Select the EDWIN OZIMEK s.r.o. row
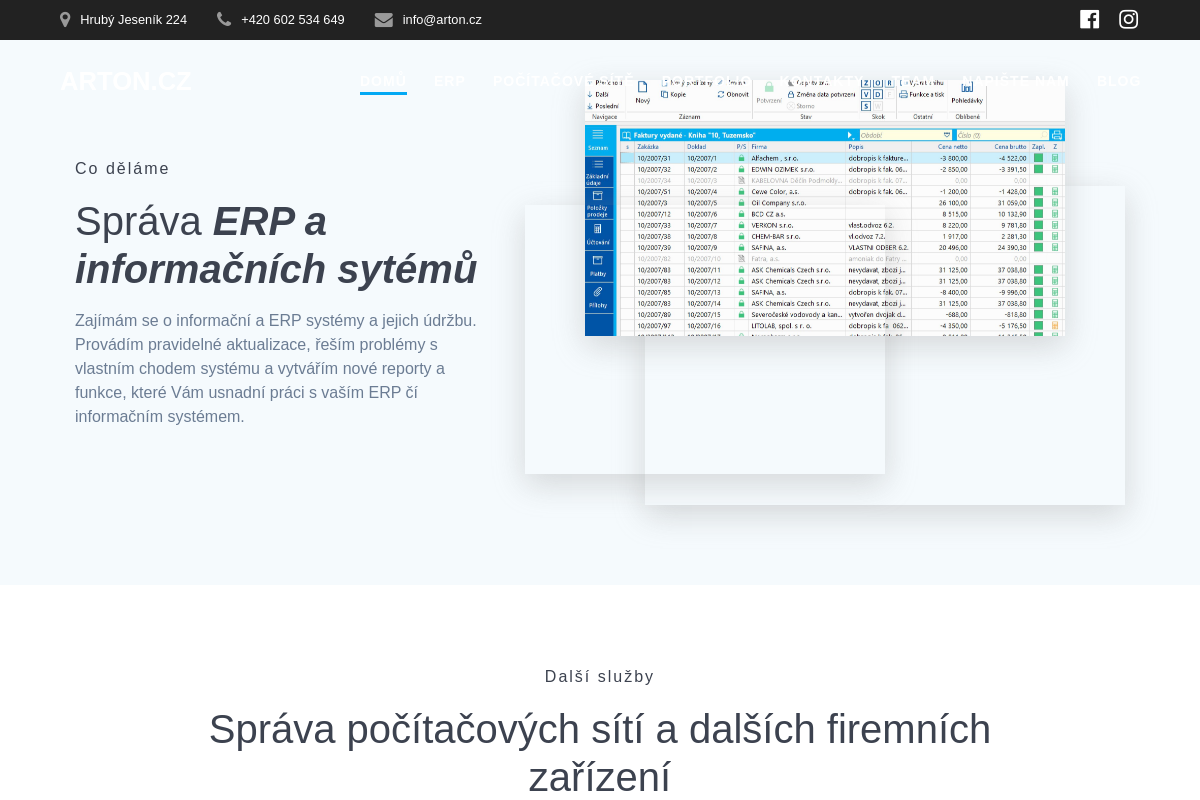Screen dimensions: 1200x800 pyautogui.click(x=842, y=169)
